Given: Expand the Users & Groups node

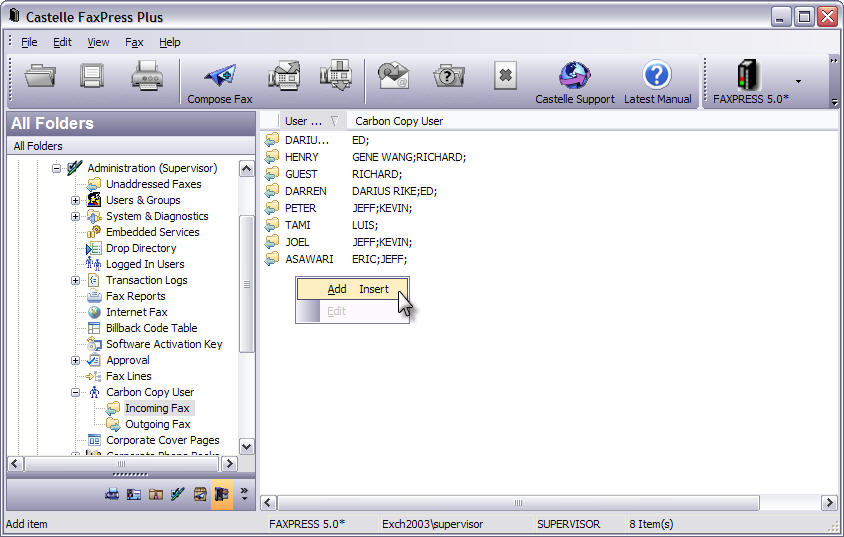Looking at the screenshot, I should coord(75,201).
